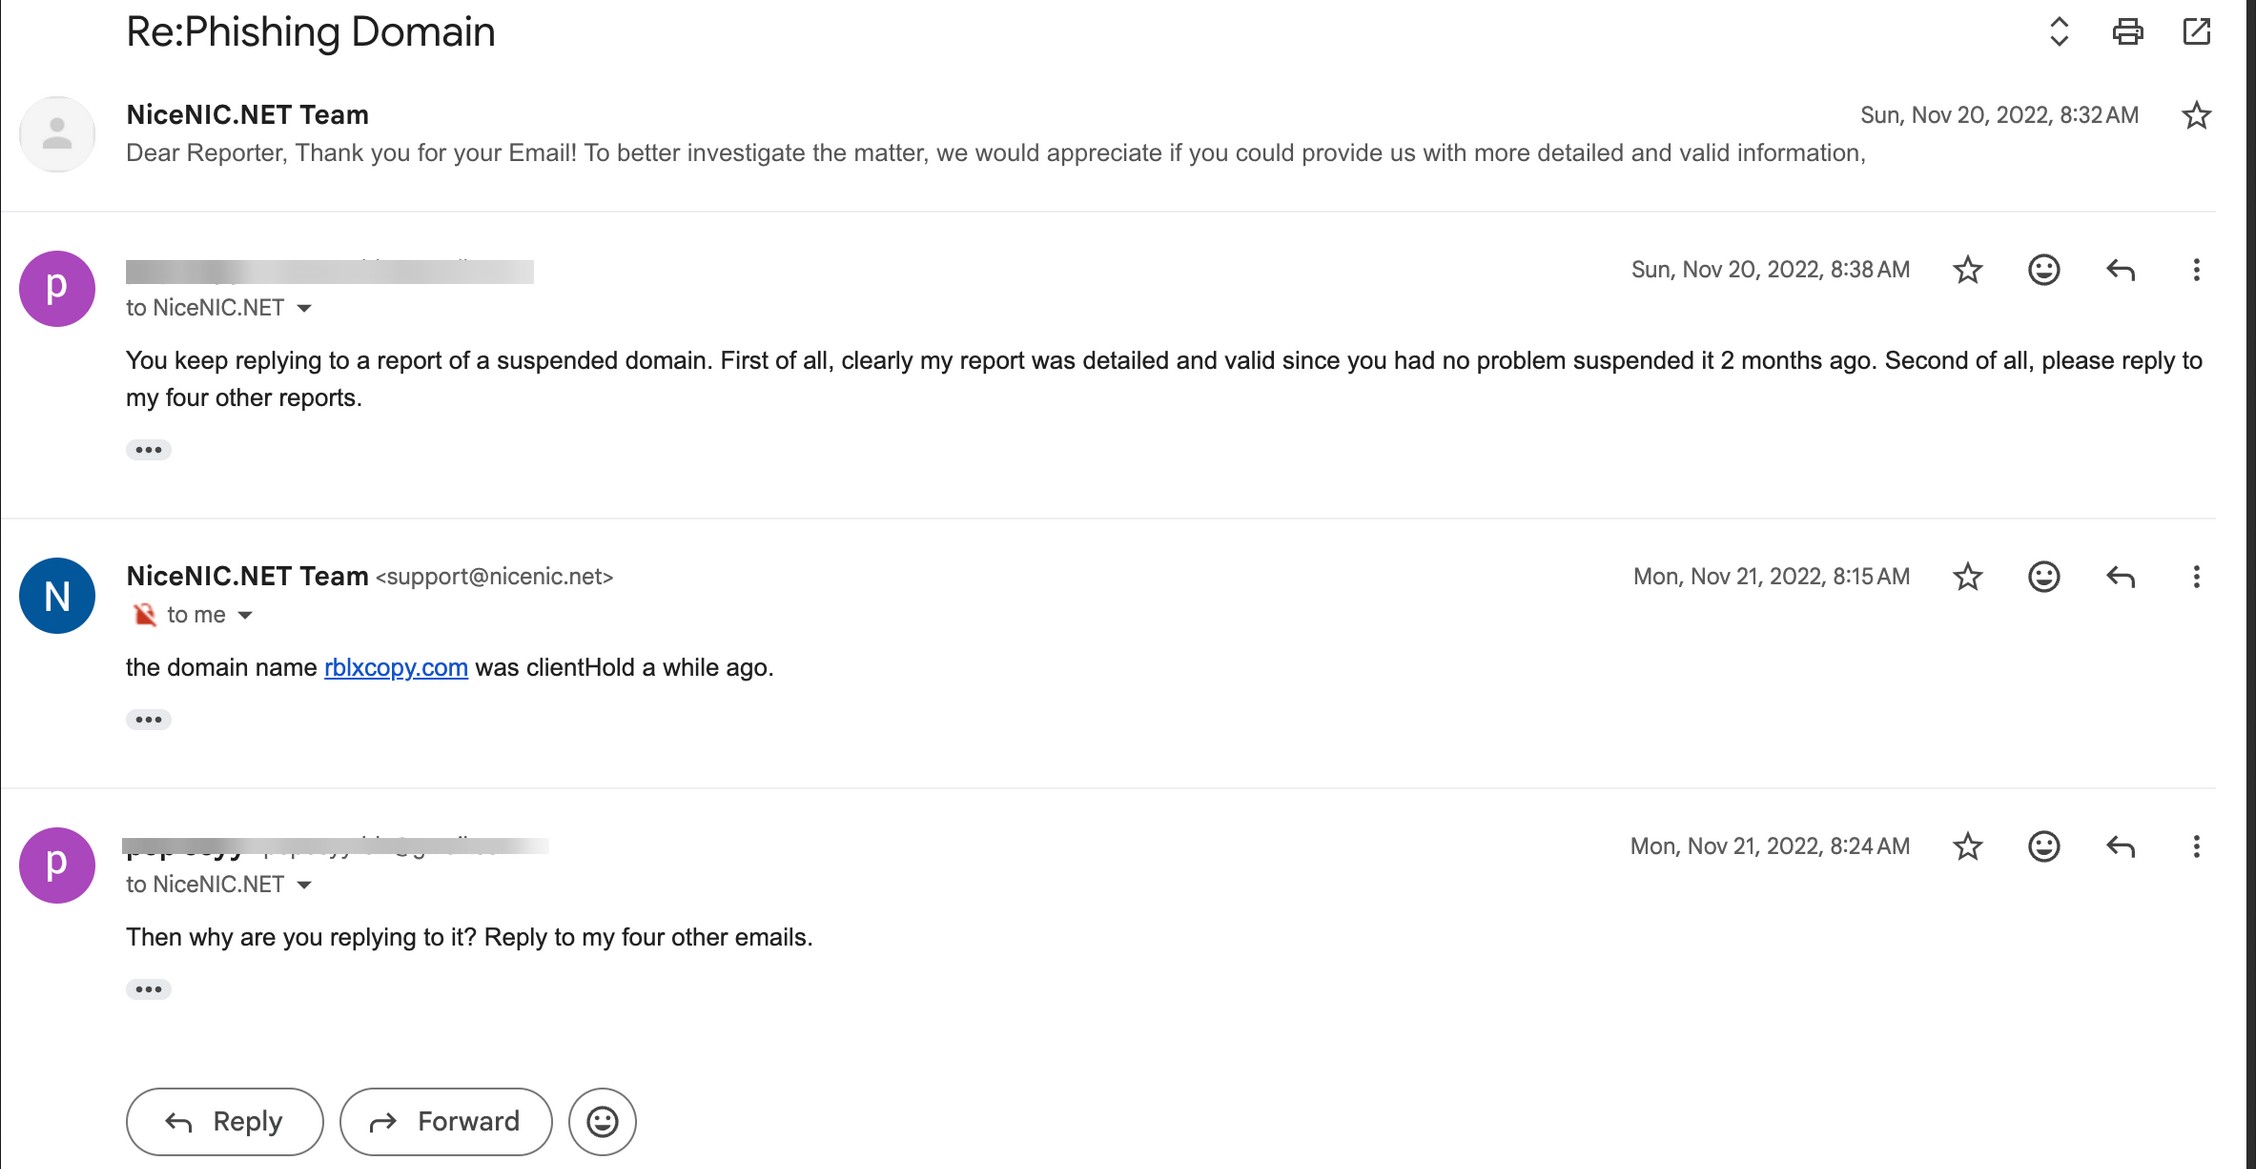Image resolution: width=2256 pixels, height=1169 pixels.
Task: Star the 8:38 AM message
Action: pyautogui.click(x=1967, y=270)
